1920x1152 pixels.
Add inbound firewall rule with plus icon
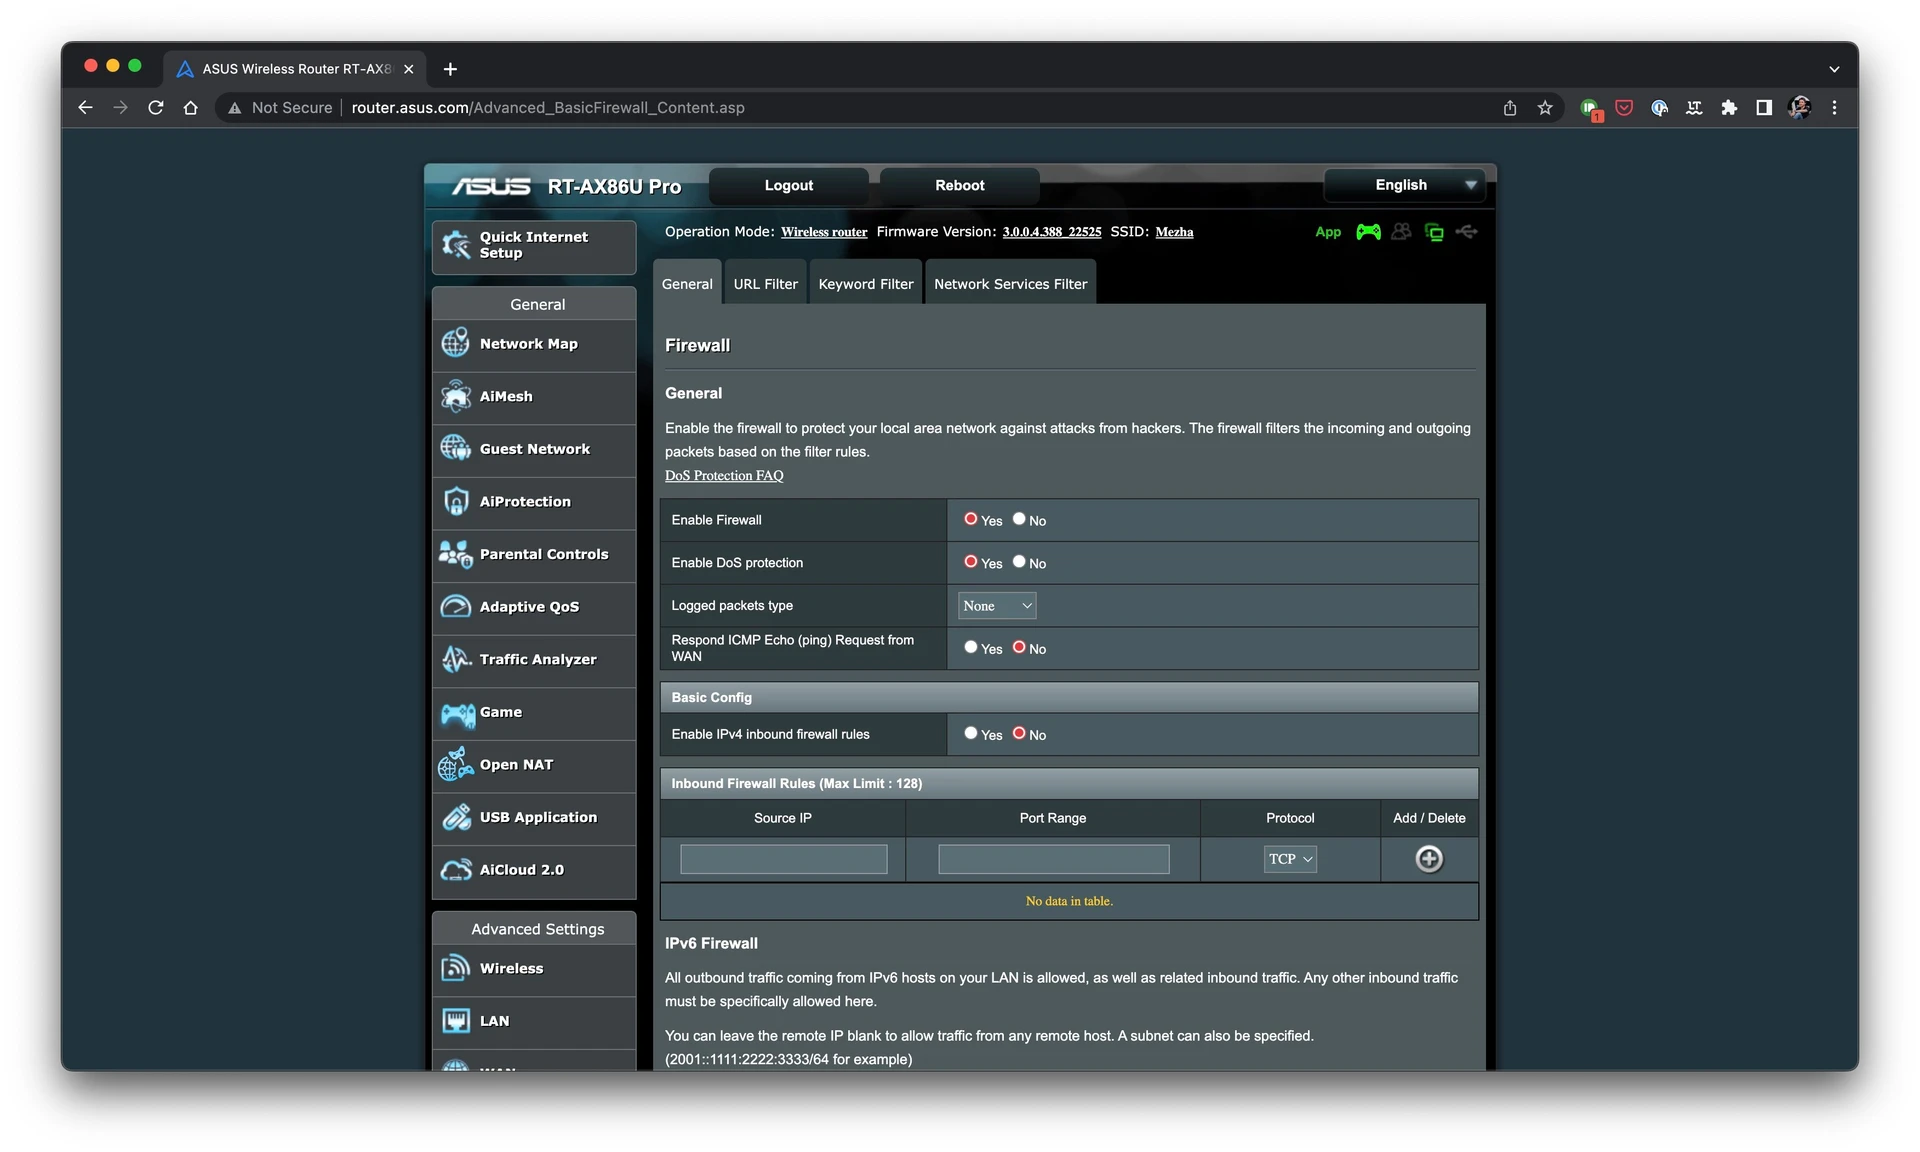point(1429,859)
